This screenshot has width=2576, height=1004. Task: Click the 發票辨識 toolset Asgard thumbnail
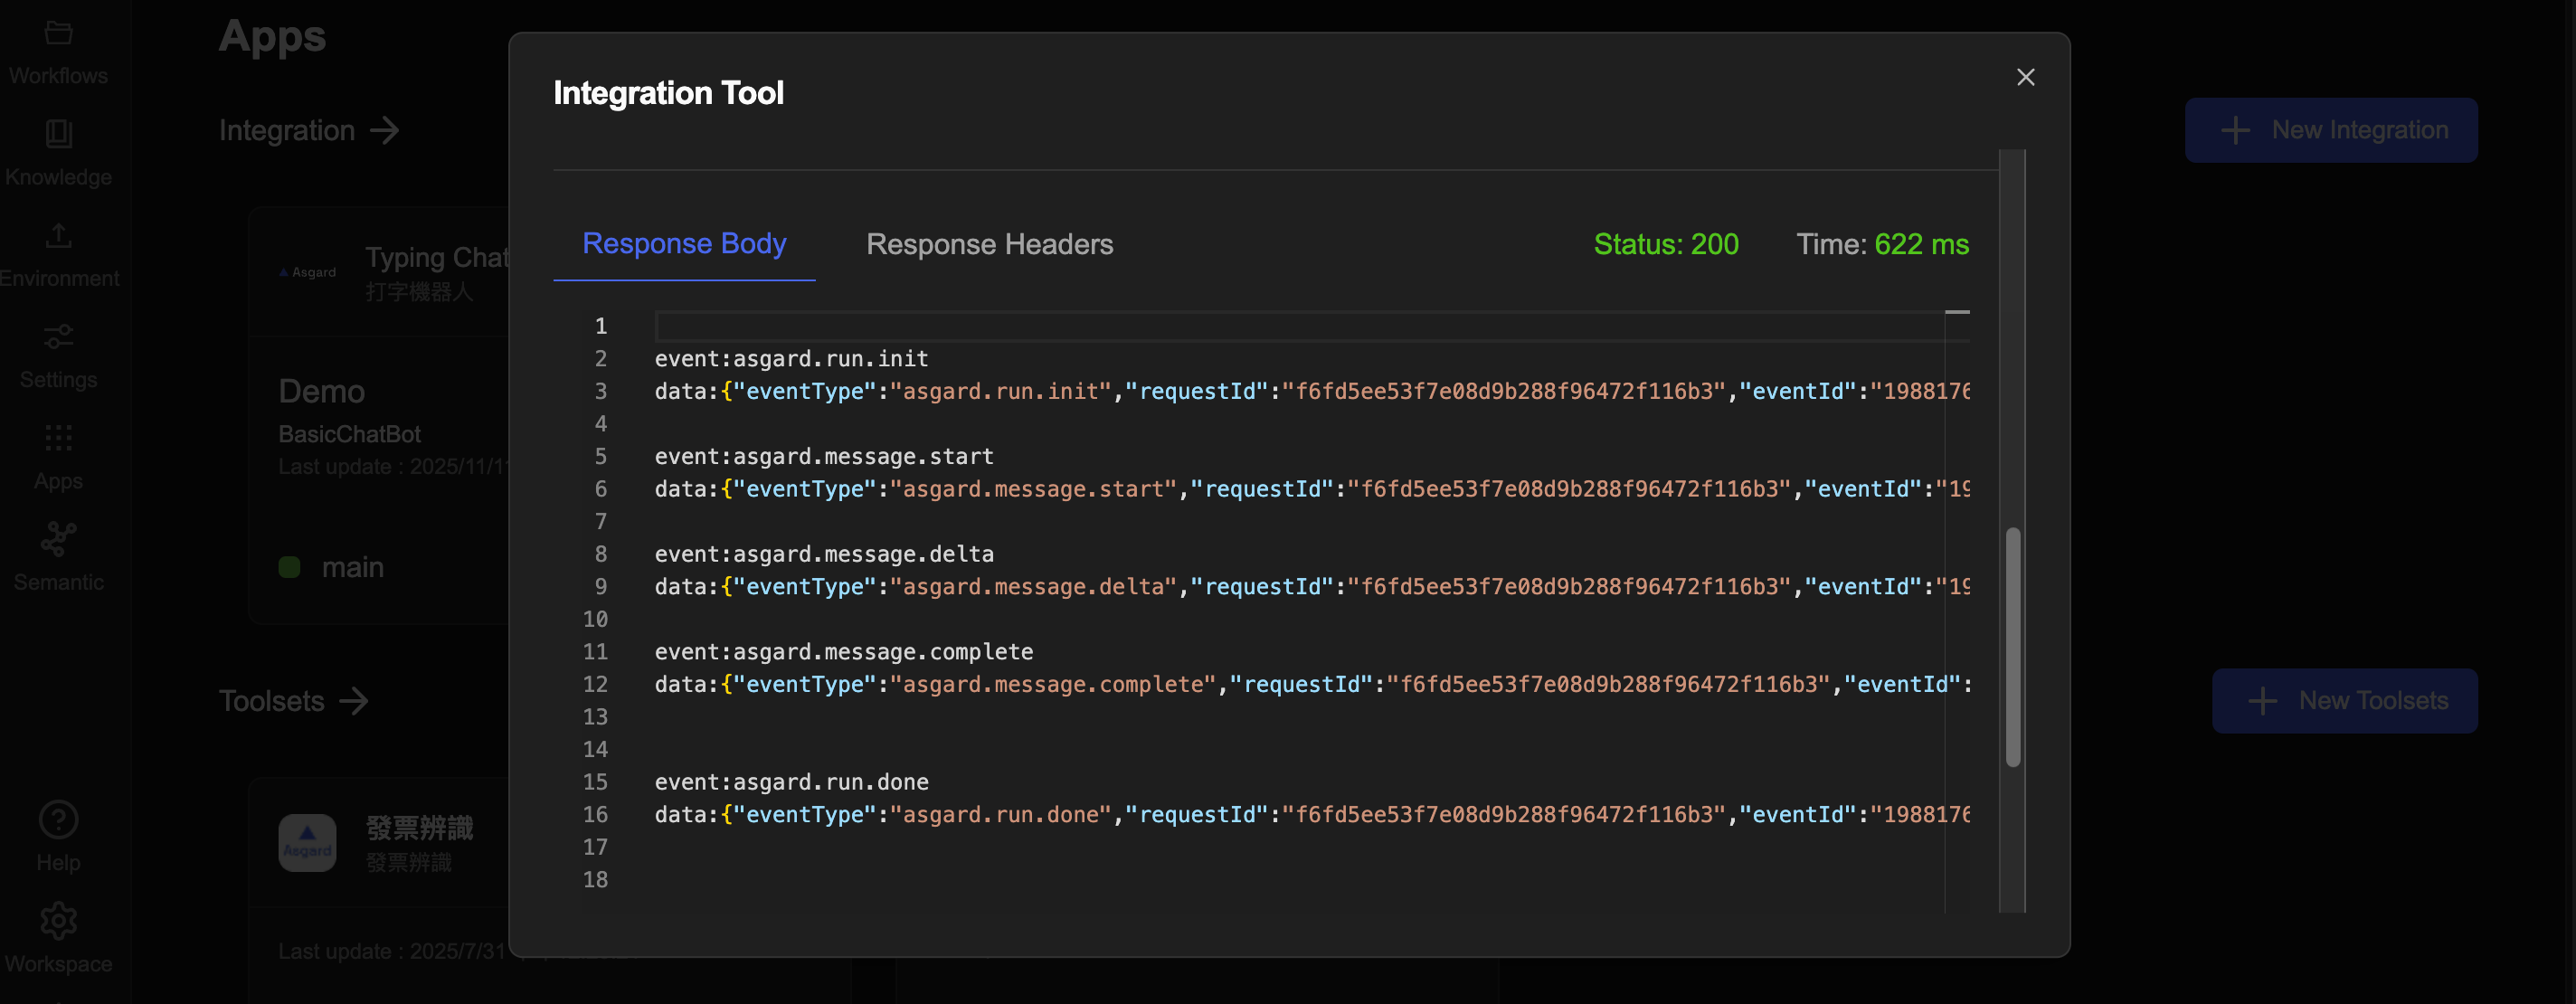tap(307, 842)
